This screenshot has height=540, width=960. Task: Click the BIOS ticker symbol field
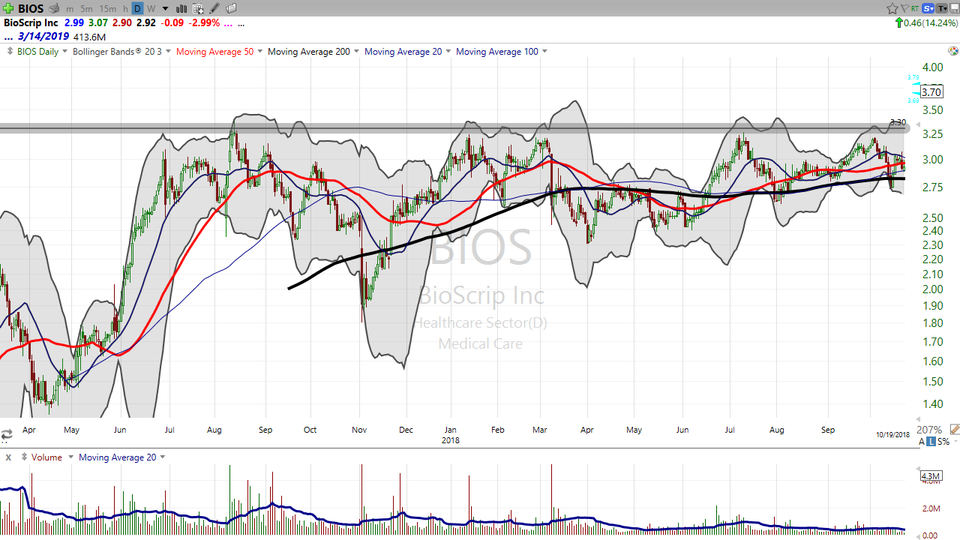(x=31, y=9)
